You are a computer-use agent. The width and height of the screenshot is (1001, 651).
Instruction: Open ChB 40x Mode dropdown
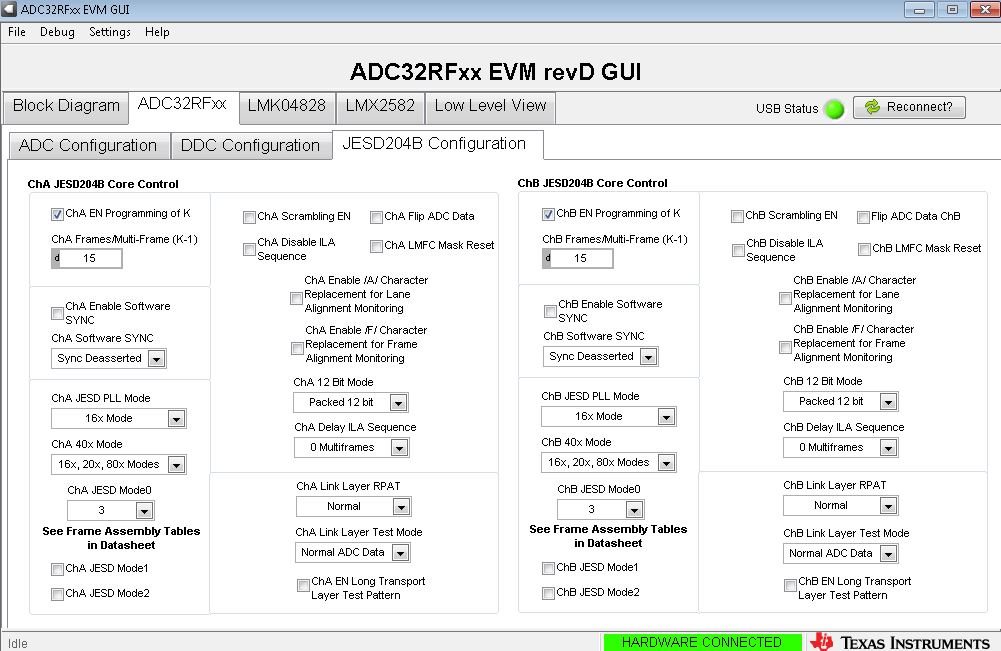pyautogui.click(x=608, y=463)
